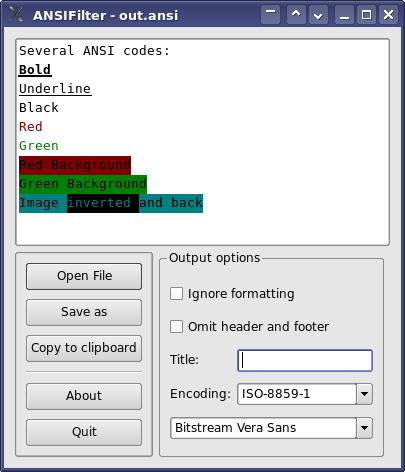Click the ISO-8859-1 encoding text box
This screenshot has width=405, height=472.
coord(297,394)
